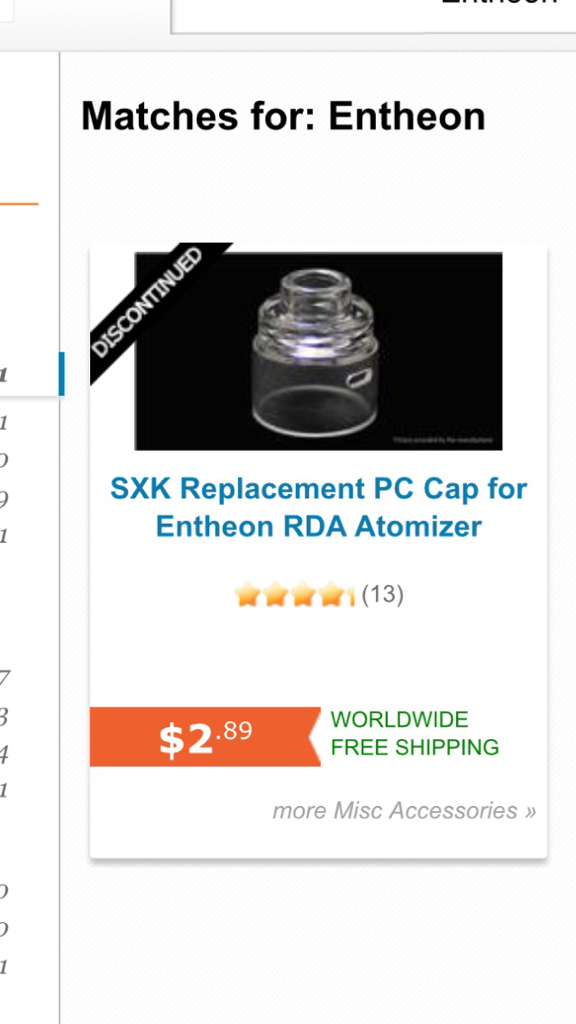Image resolution: width=576 pixels, height=1024 pixels.
Task: Click the half-filled last star
Action: [349, 595]
